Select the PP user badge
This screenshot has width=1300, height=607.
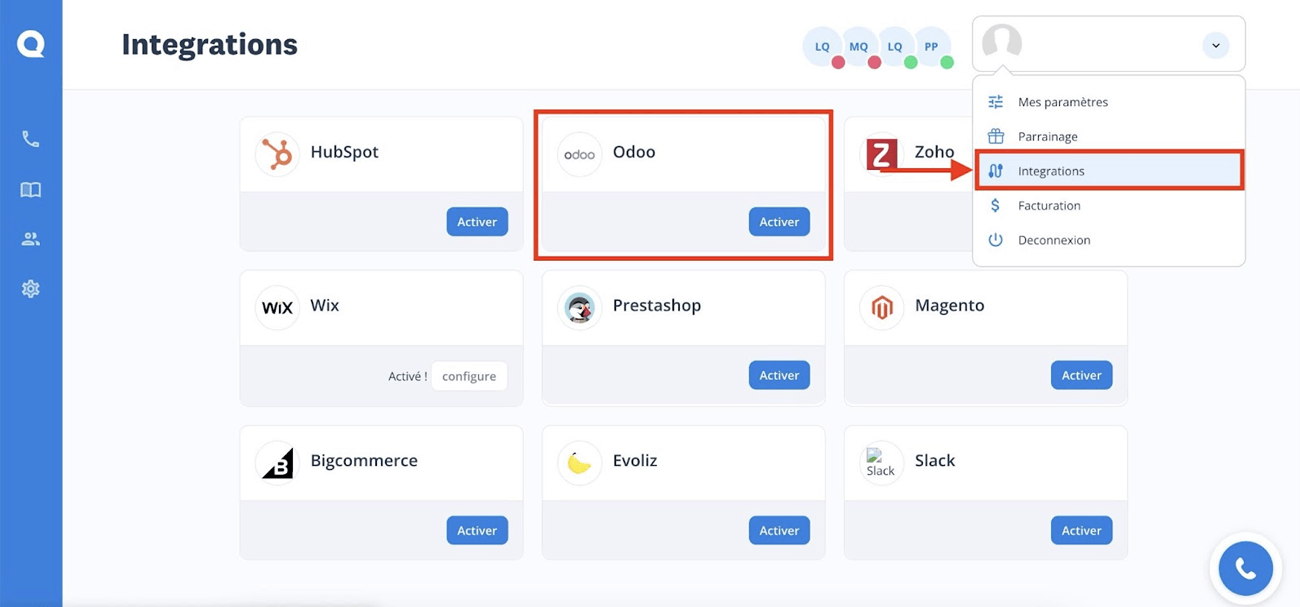coord(932,46)
